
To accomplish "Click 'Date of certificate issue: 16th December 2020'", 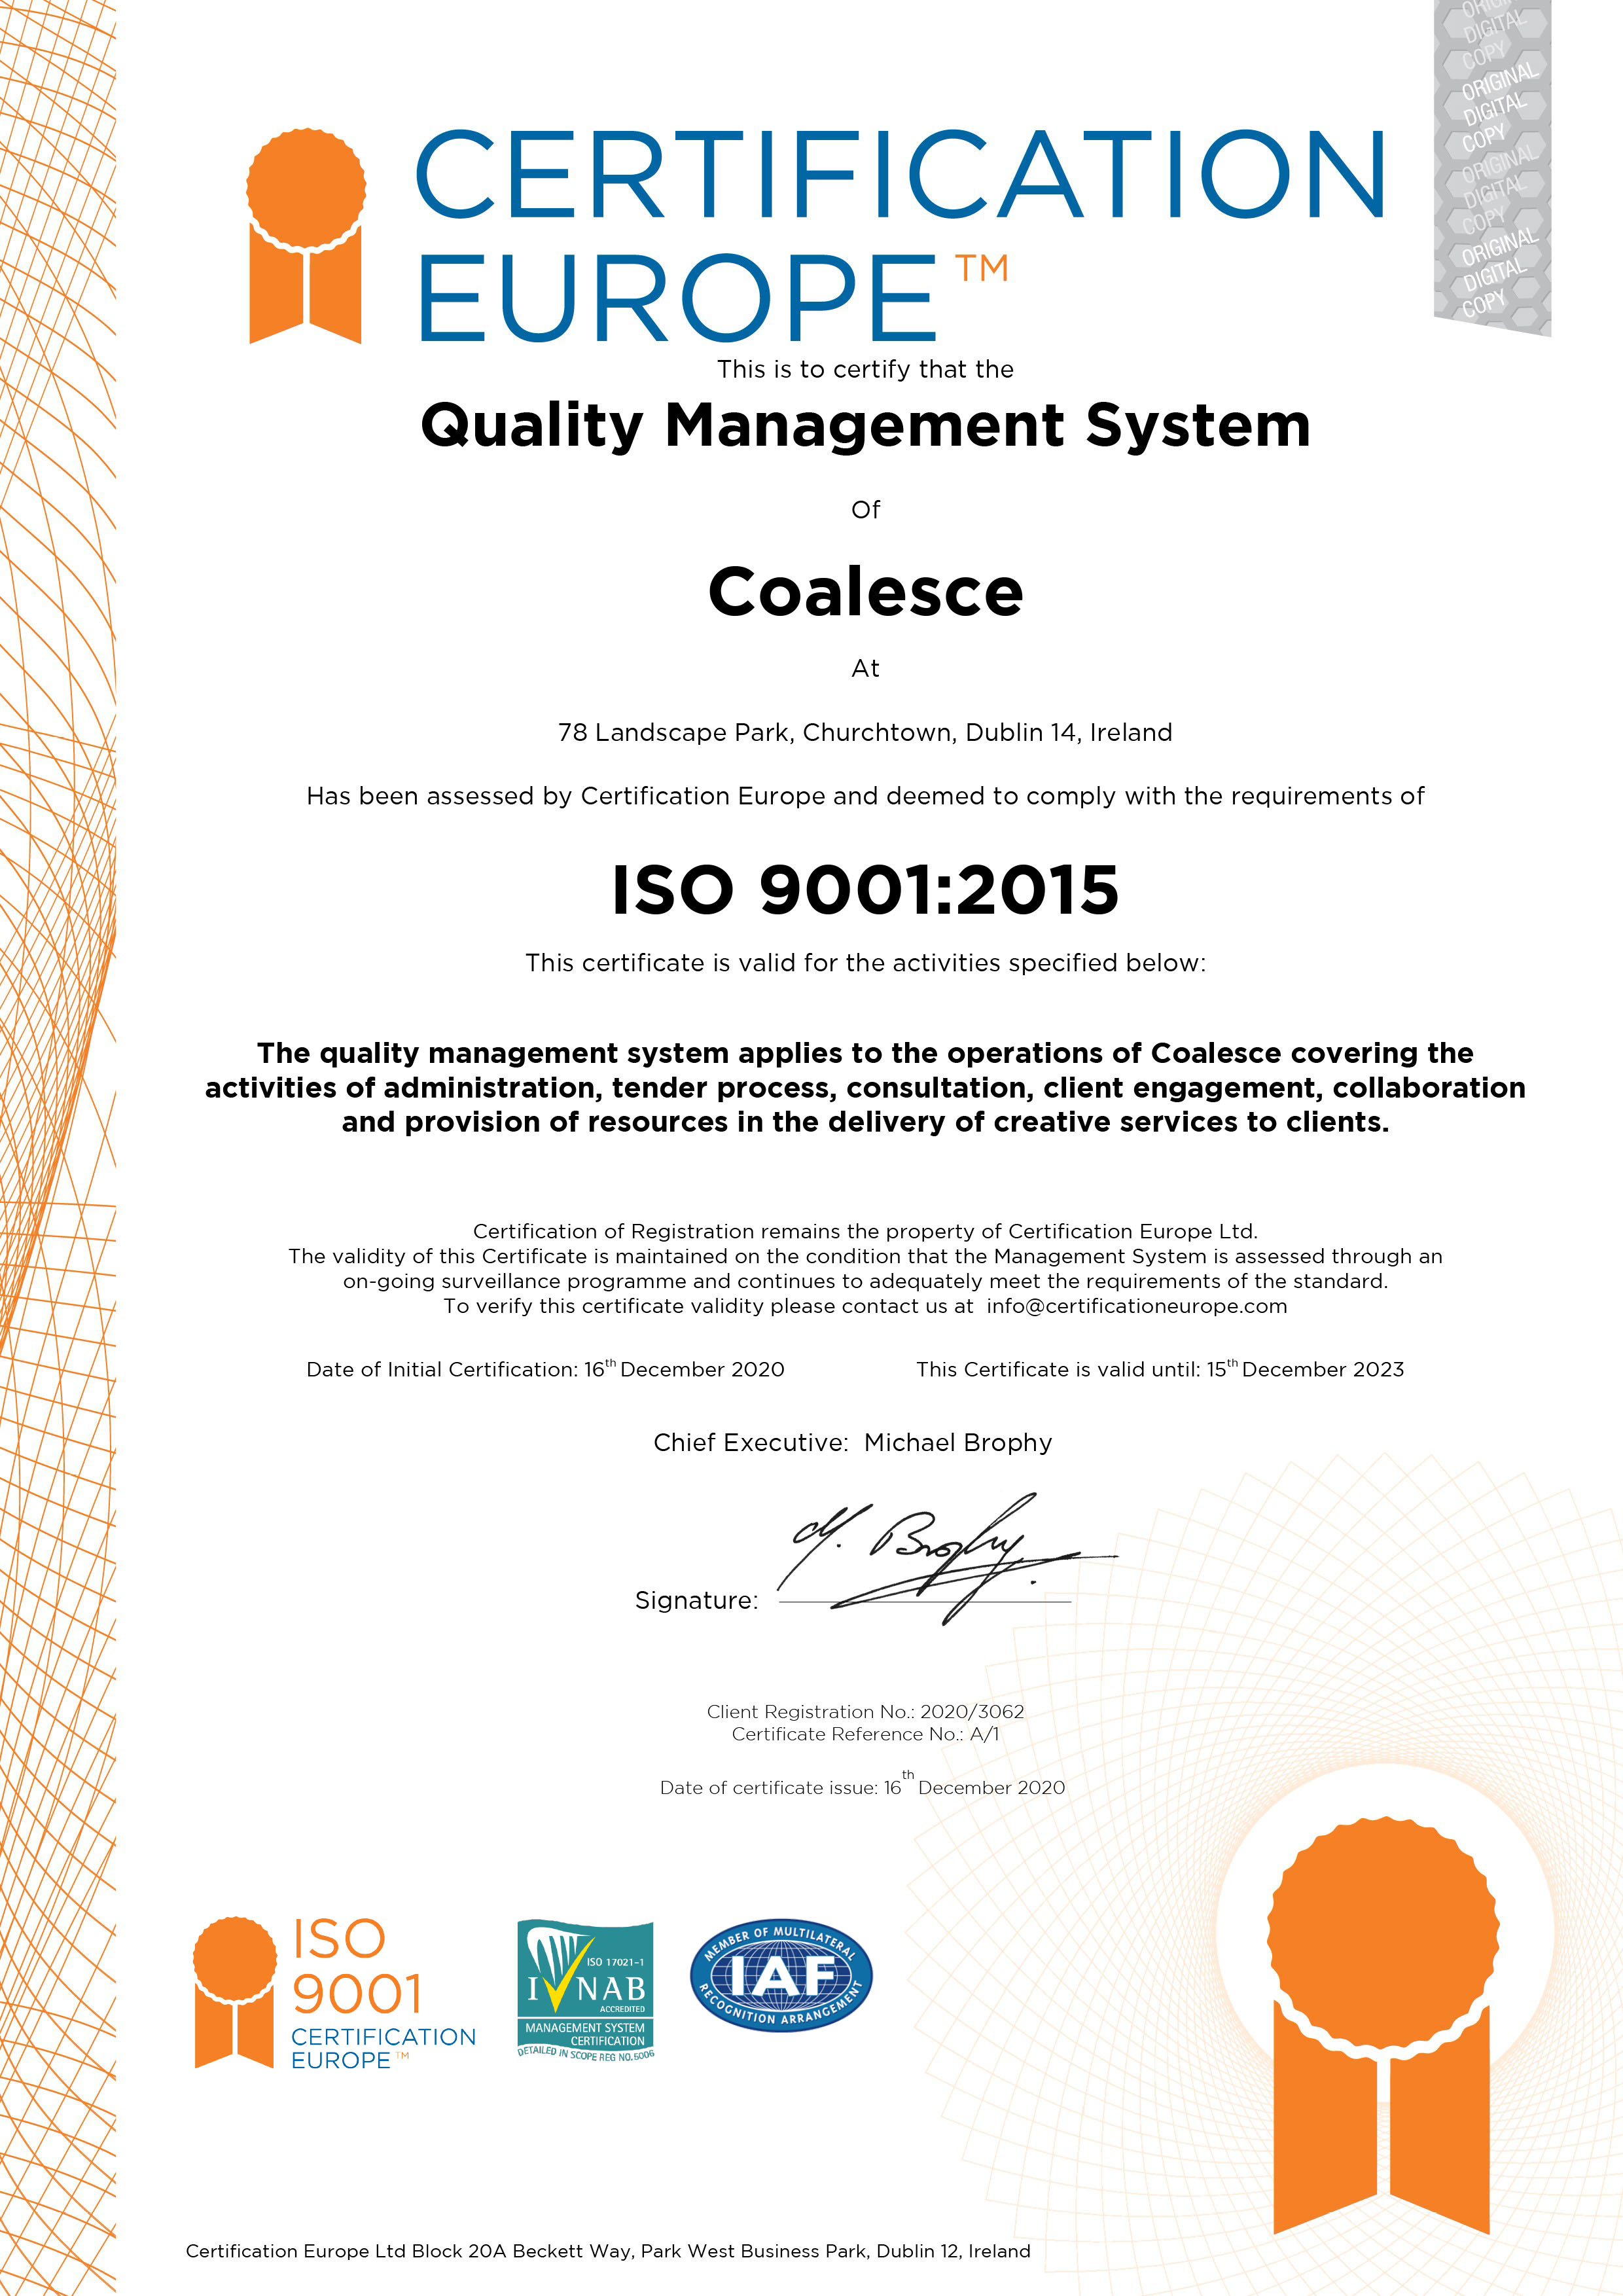I will pyautogui.click(x=862, y=1785).
